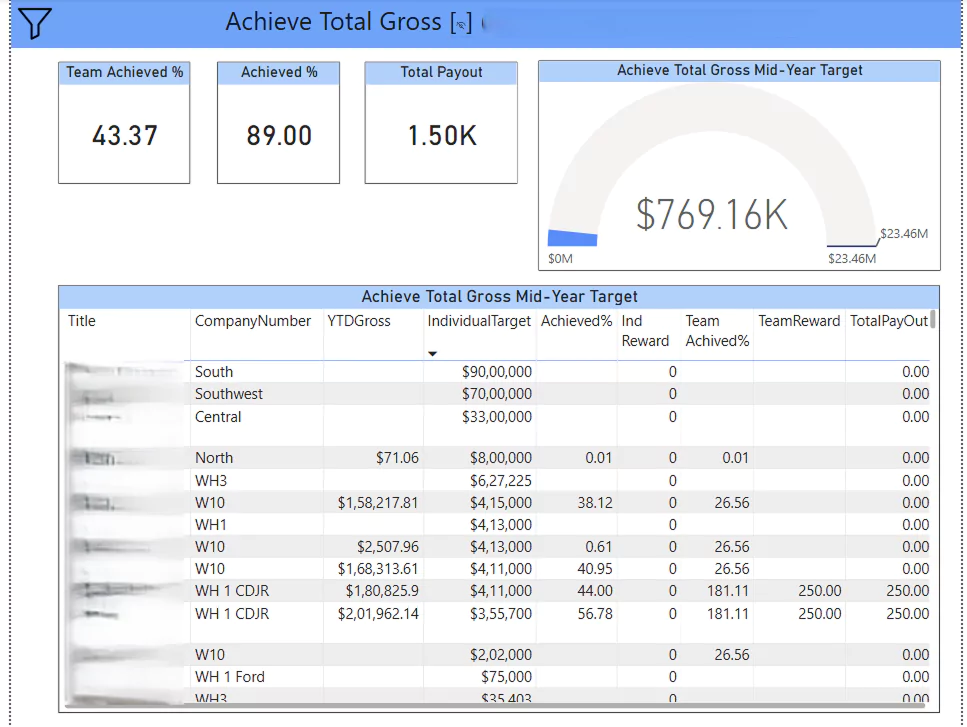Click the Achieve Total Gross table title

tap(499, 296)
